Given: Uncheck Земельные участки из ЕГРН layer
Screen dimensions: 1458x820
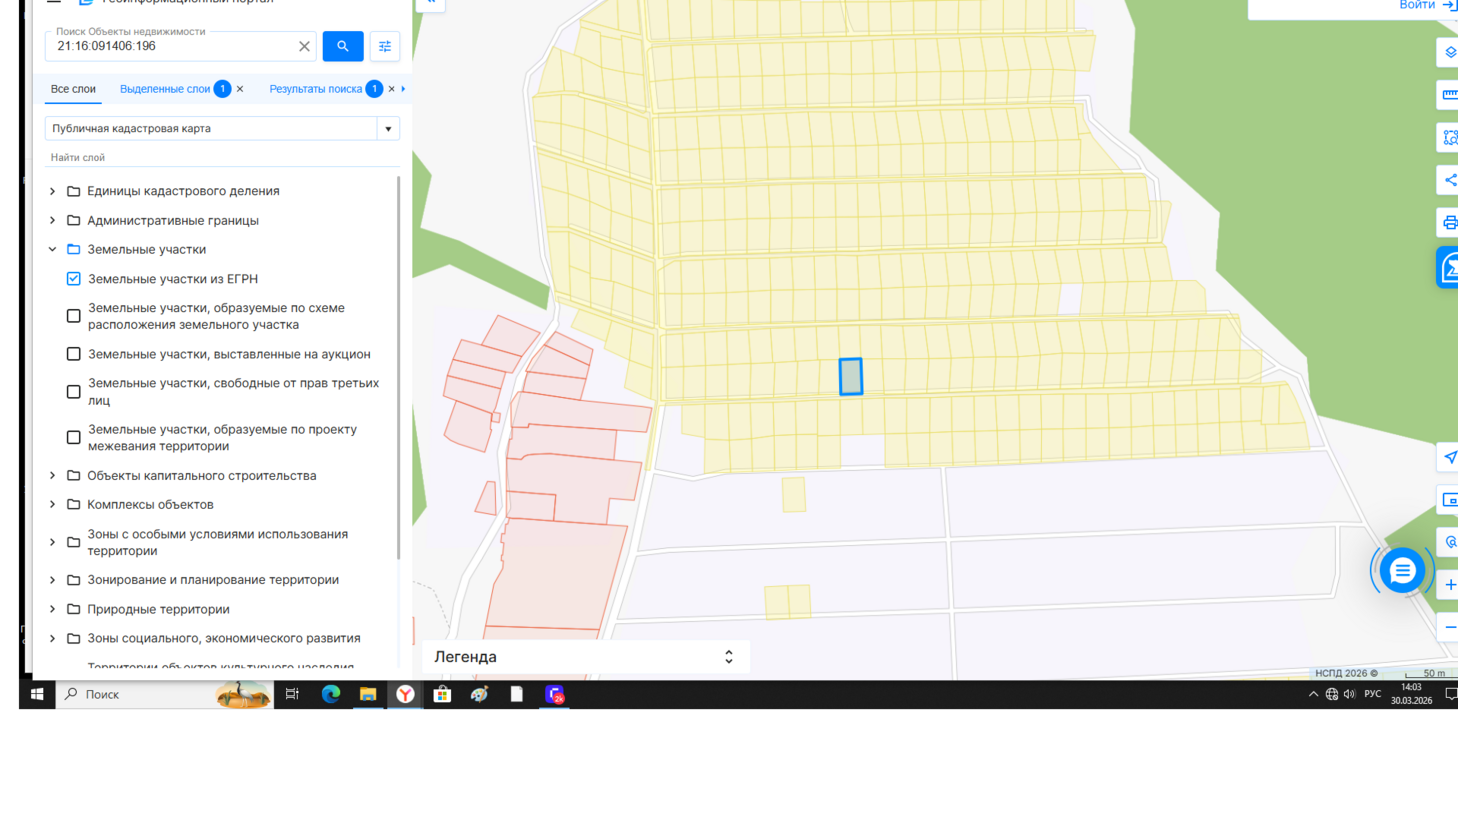Looking at the screenshot, I should click(x=74, y=279).
